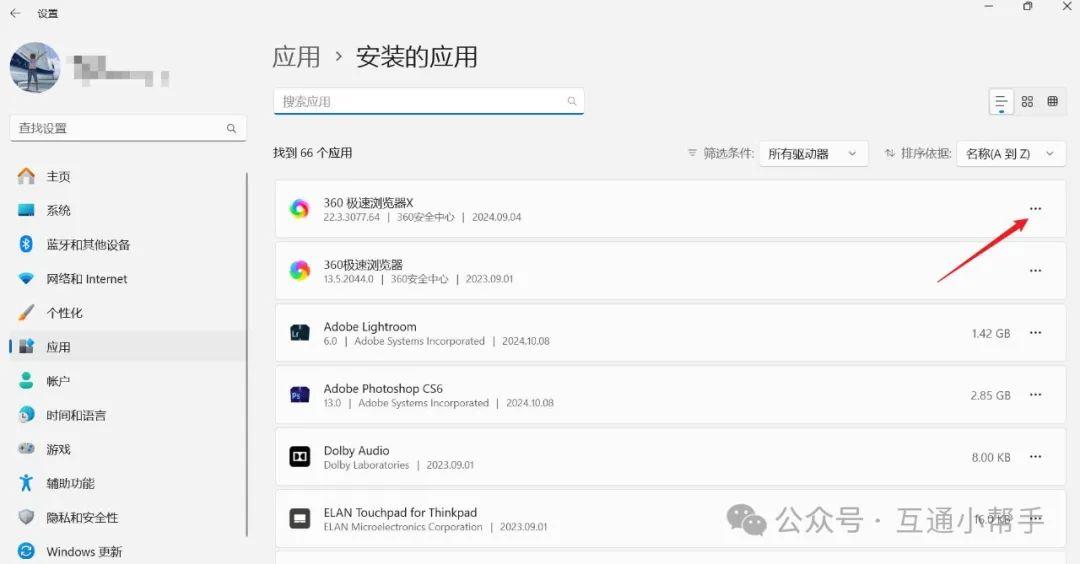The height and width of the screenshot is (564, 1080).
Task: Click the 主页 house icon
Action: tap(26, 176)
